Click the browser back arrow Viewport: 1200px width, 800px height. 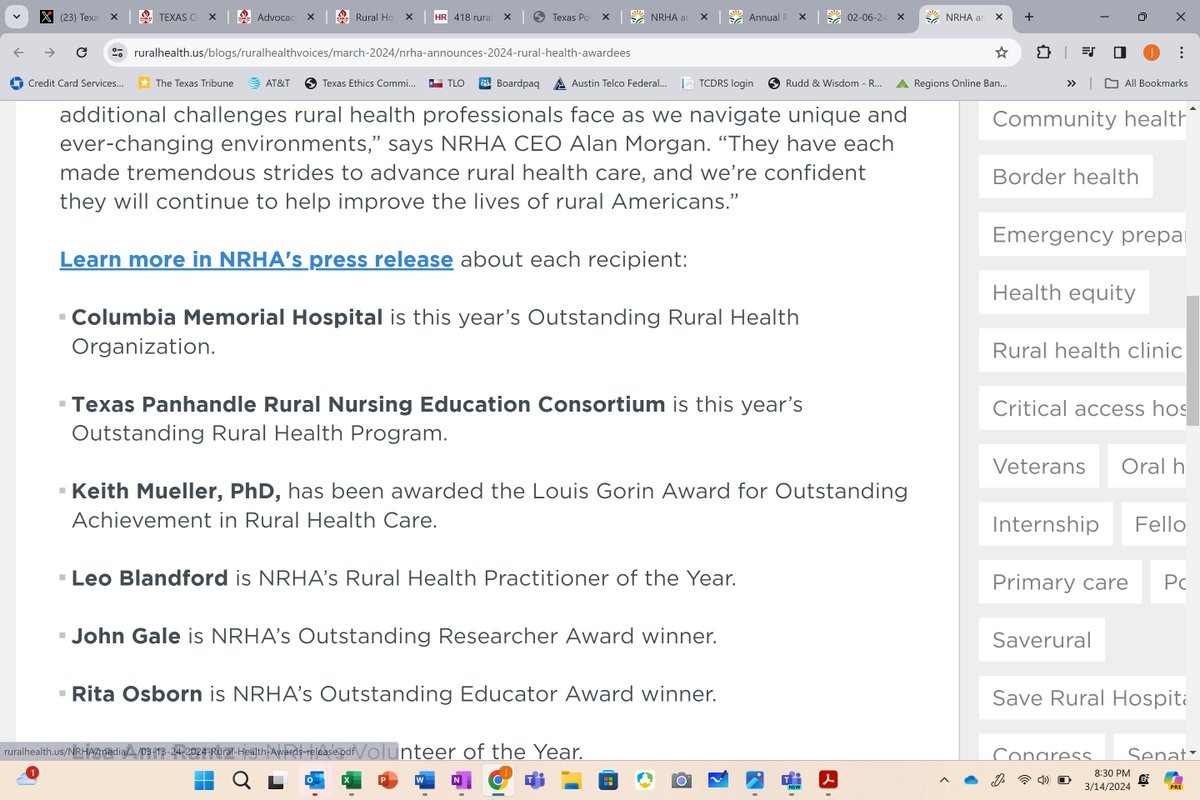point(19,52)
